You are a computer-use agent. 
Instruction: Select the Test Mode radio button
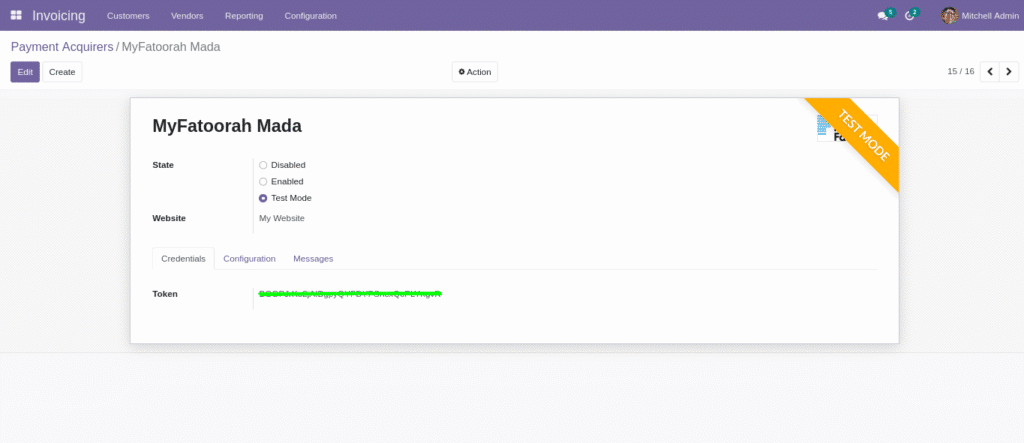tap(263, 198)
